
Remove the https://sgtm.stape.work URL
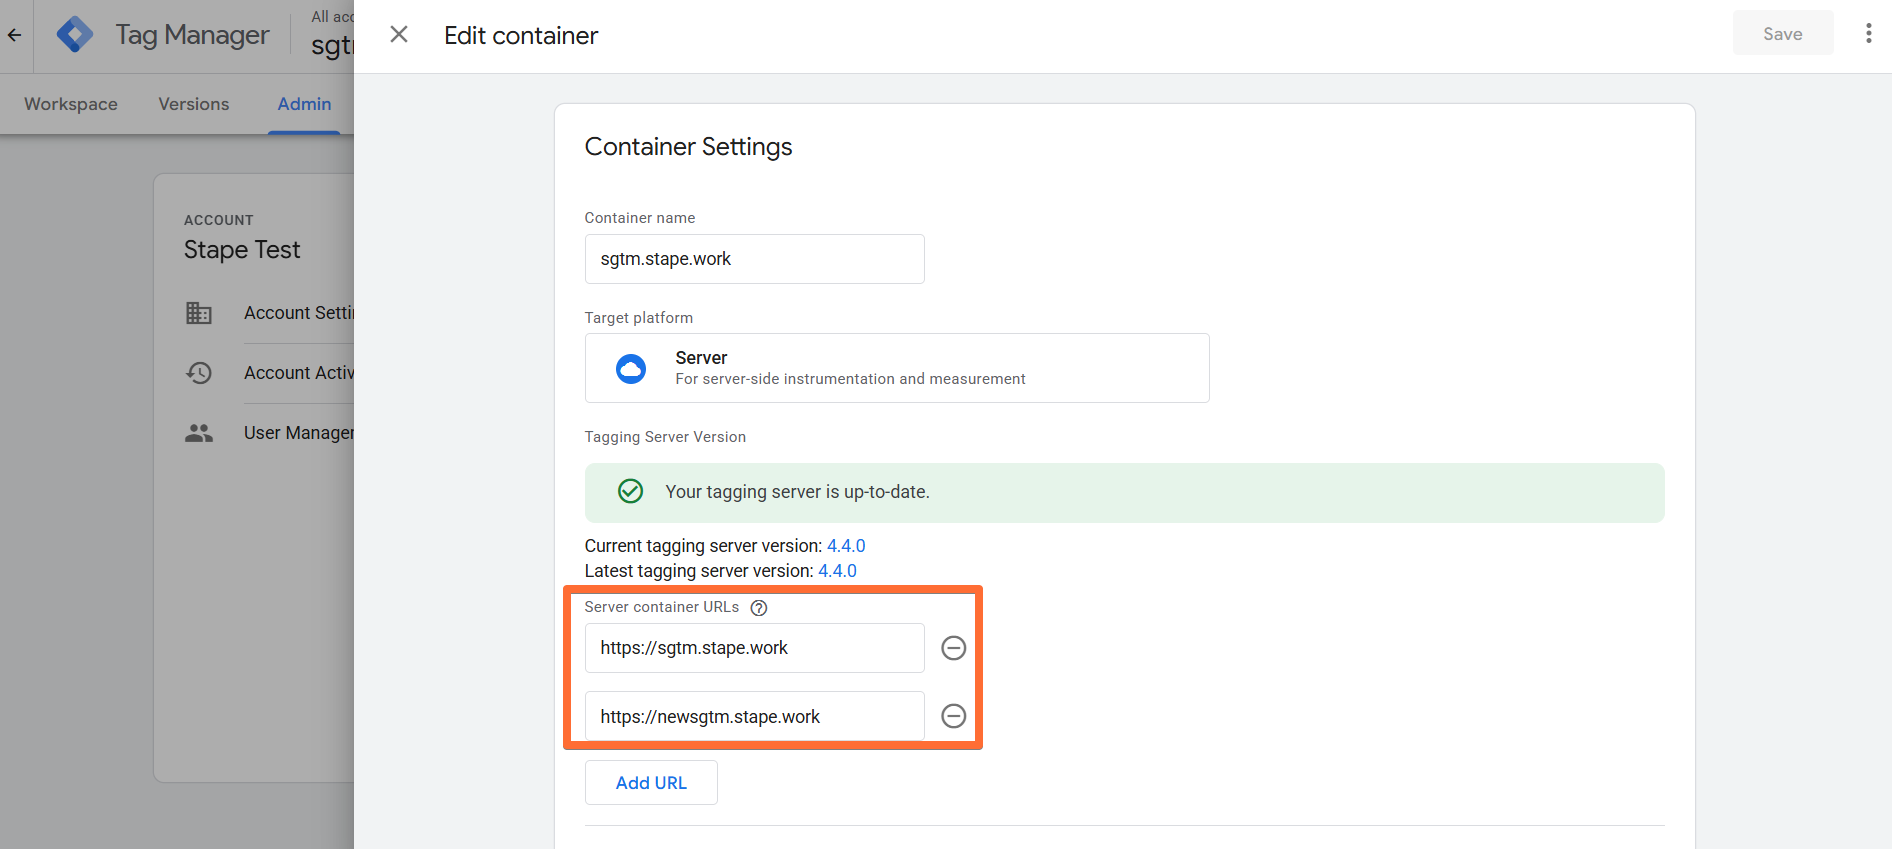(954, 648)
